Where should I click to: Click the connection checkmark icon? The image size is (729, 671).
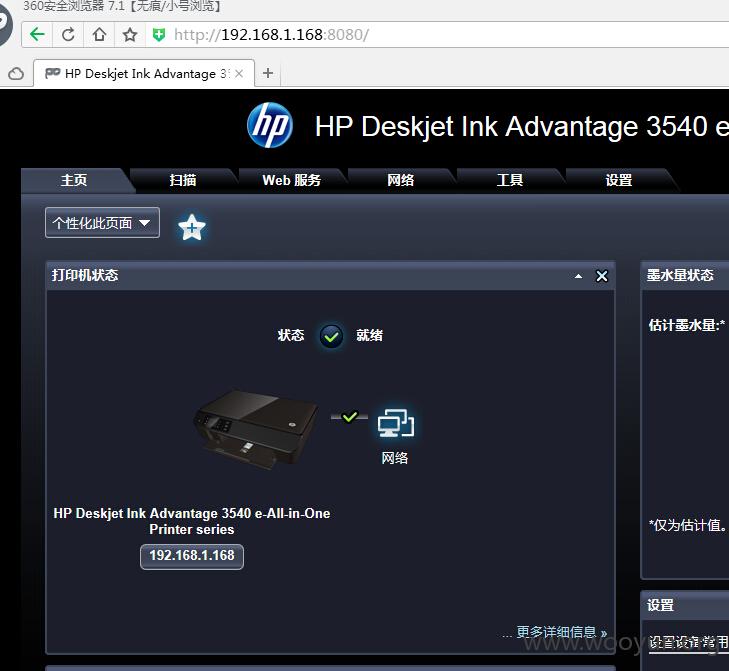[x=350, y=417]
